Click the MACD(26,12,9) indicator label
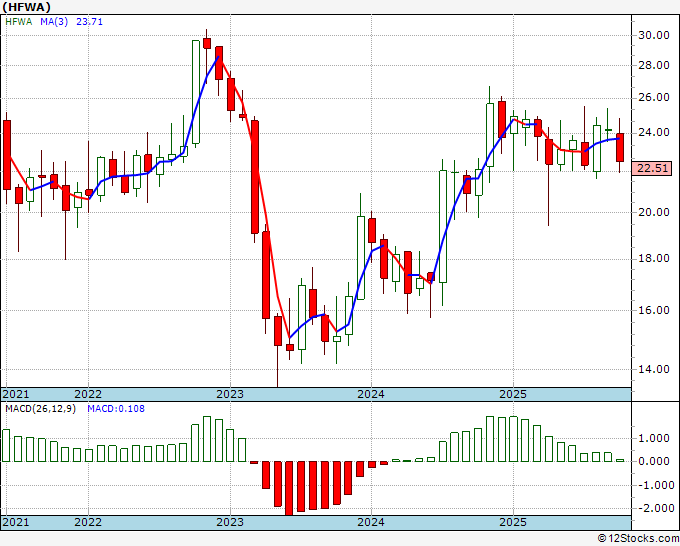 click(x=40, y=409)
